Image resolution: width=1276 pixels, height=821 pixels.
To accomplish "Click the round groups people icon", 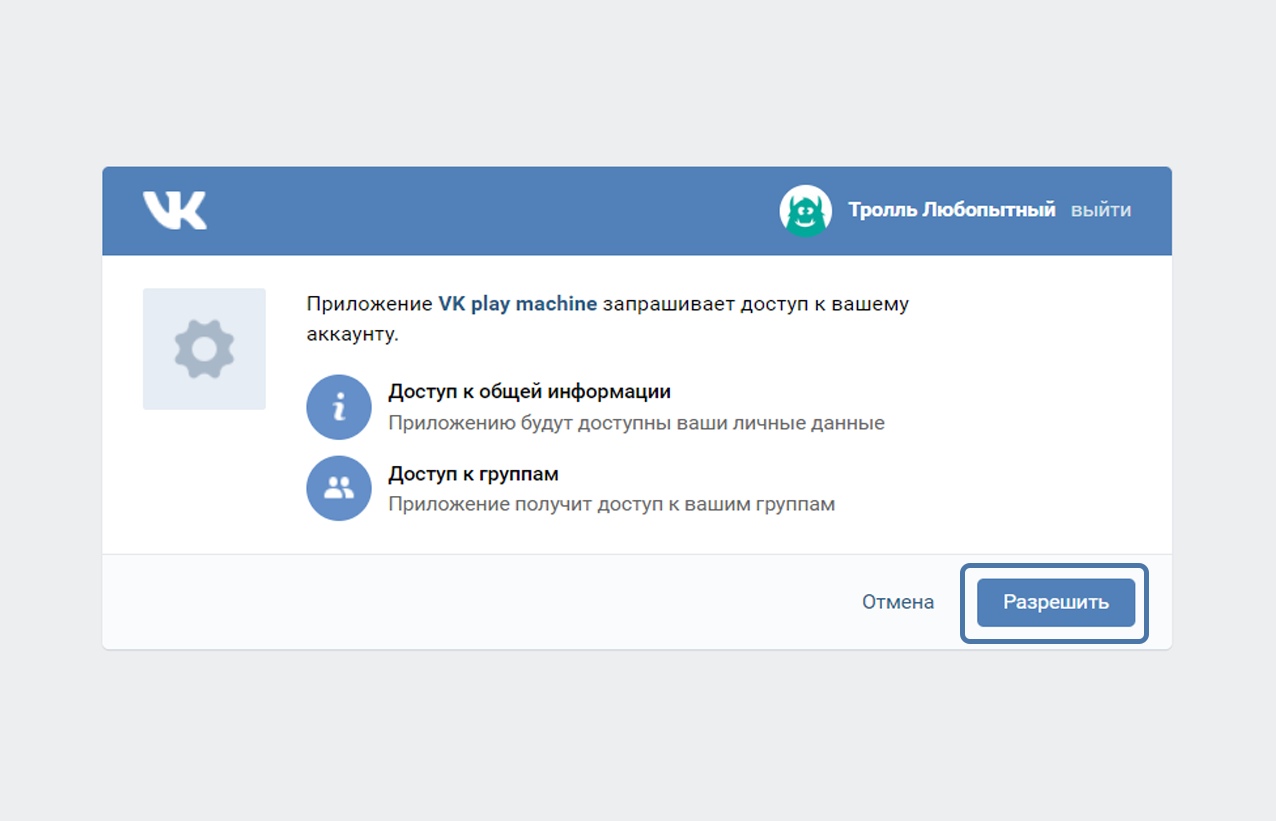I will click(339, 488).
